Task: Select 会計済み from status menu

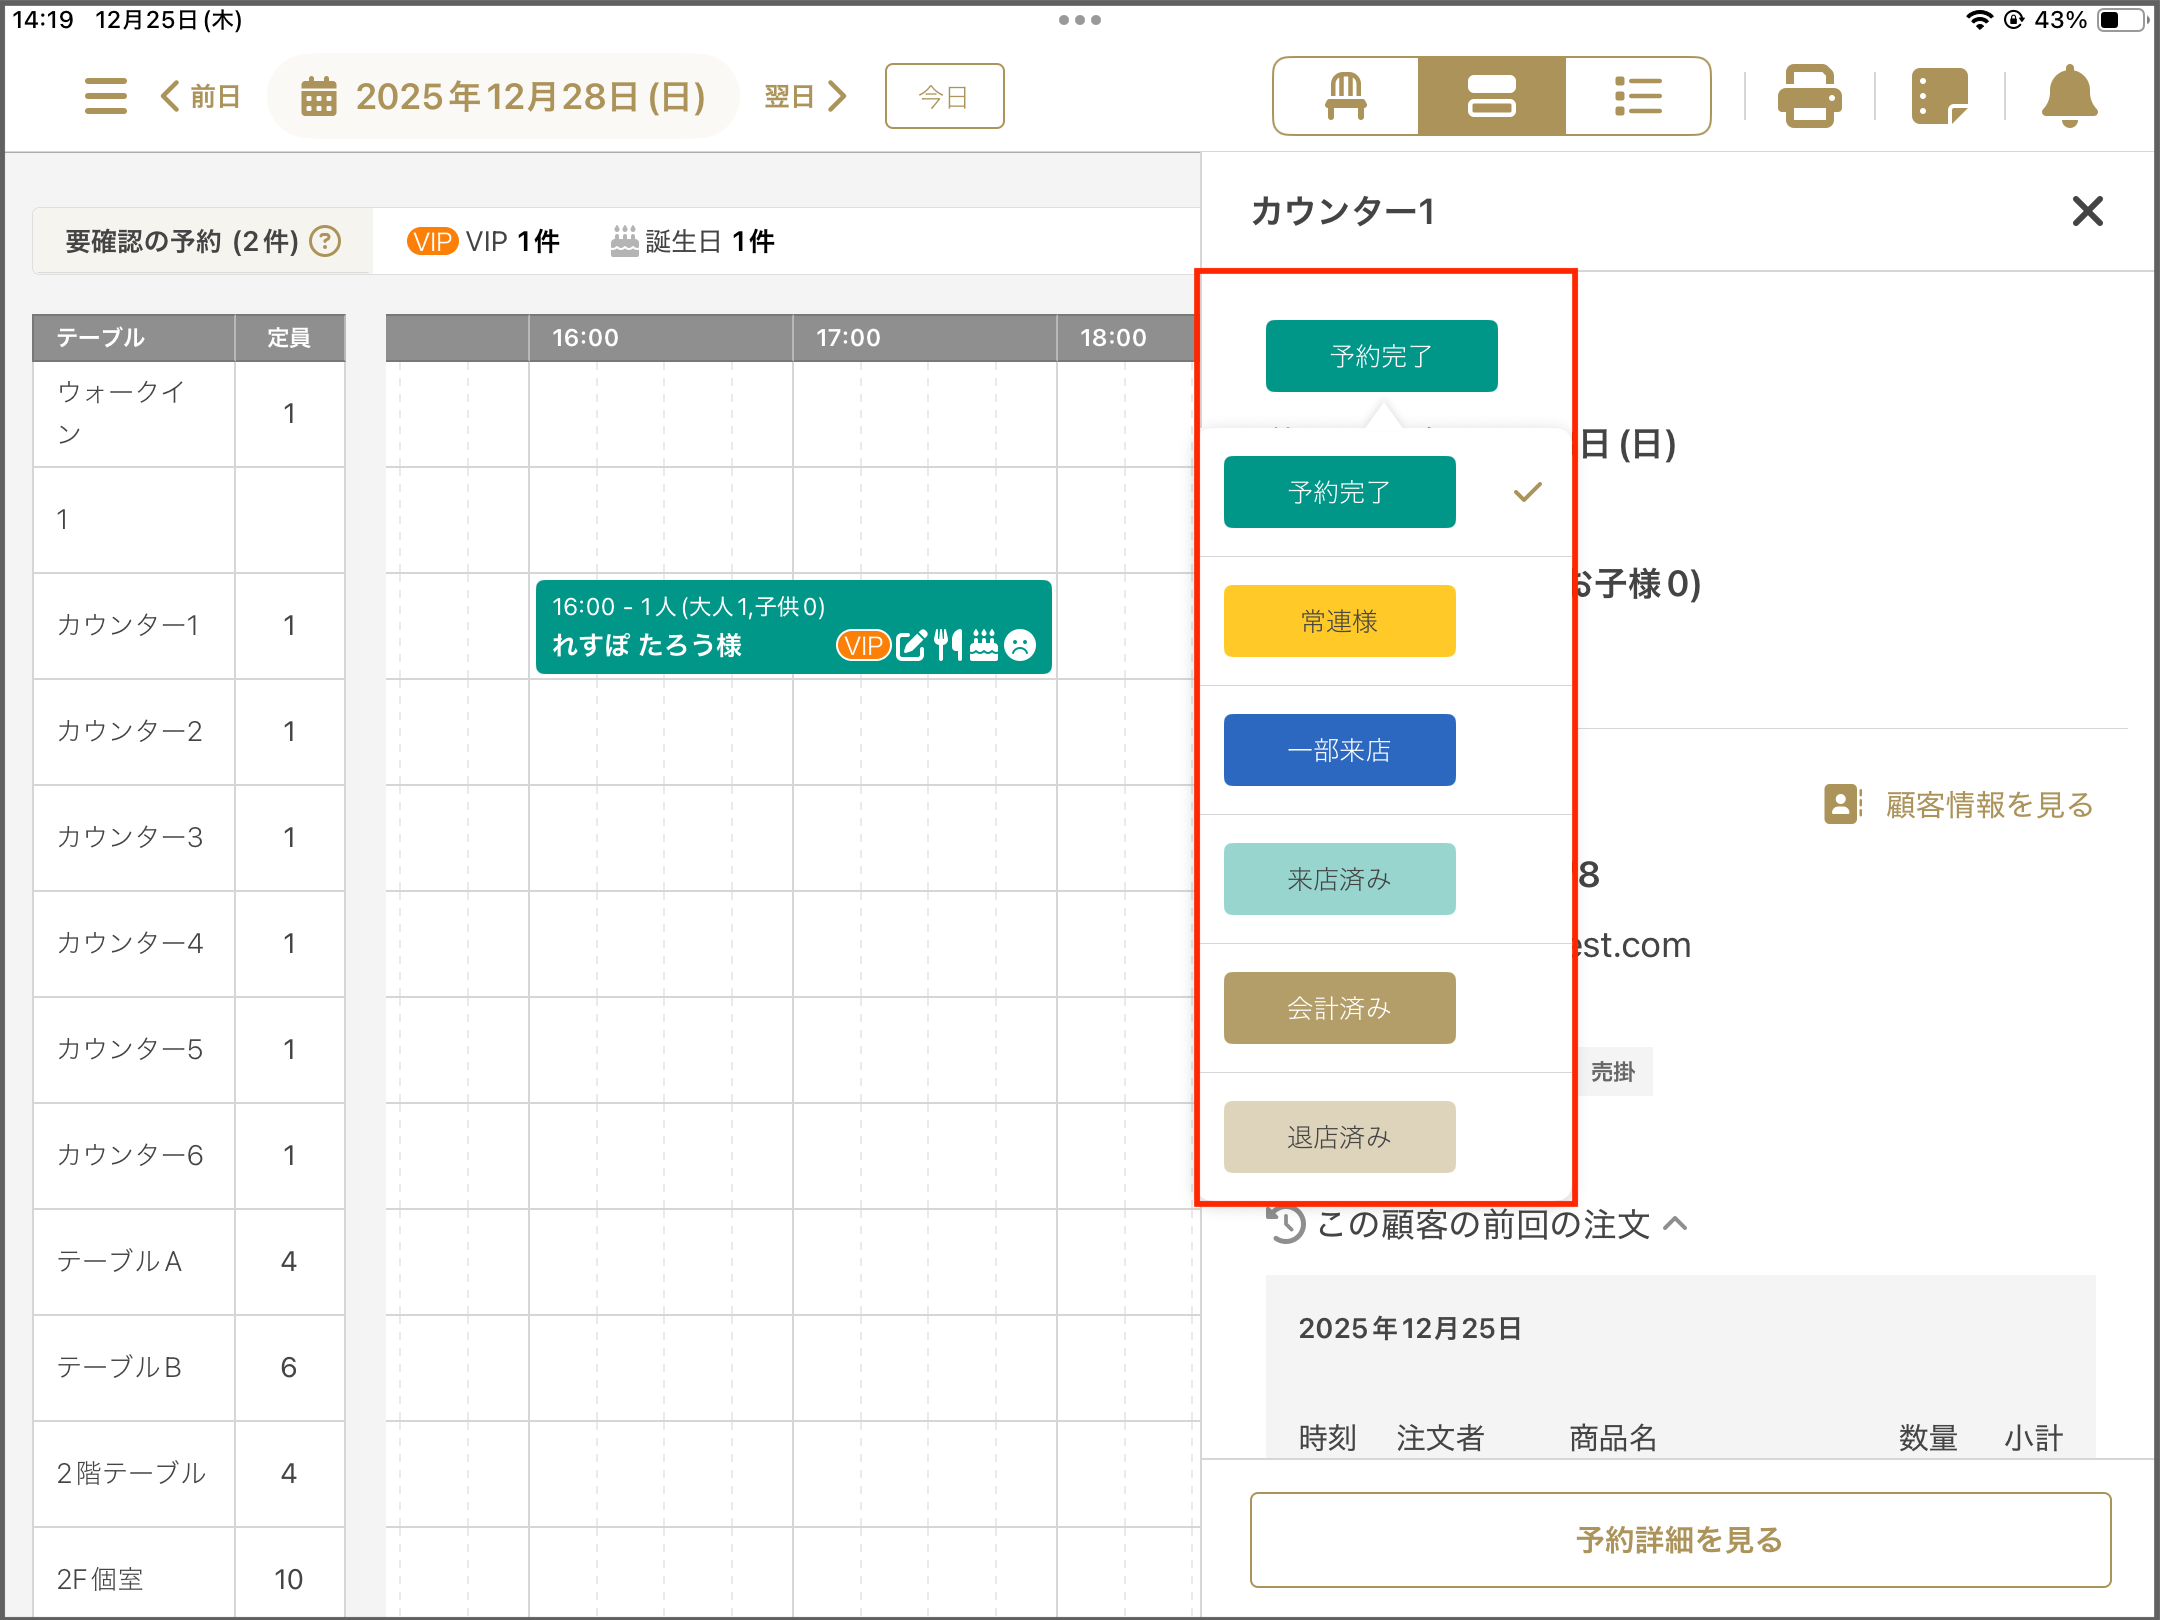Action: (1339, 1008)
